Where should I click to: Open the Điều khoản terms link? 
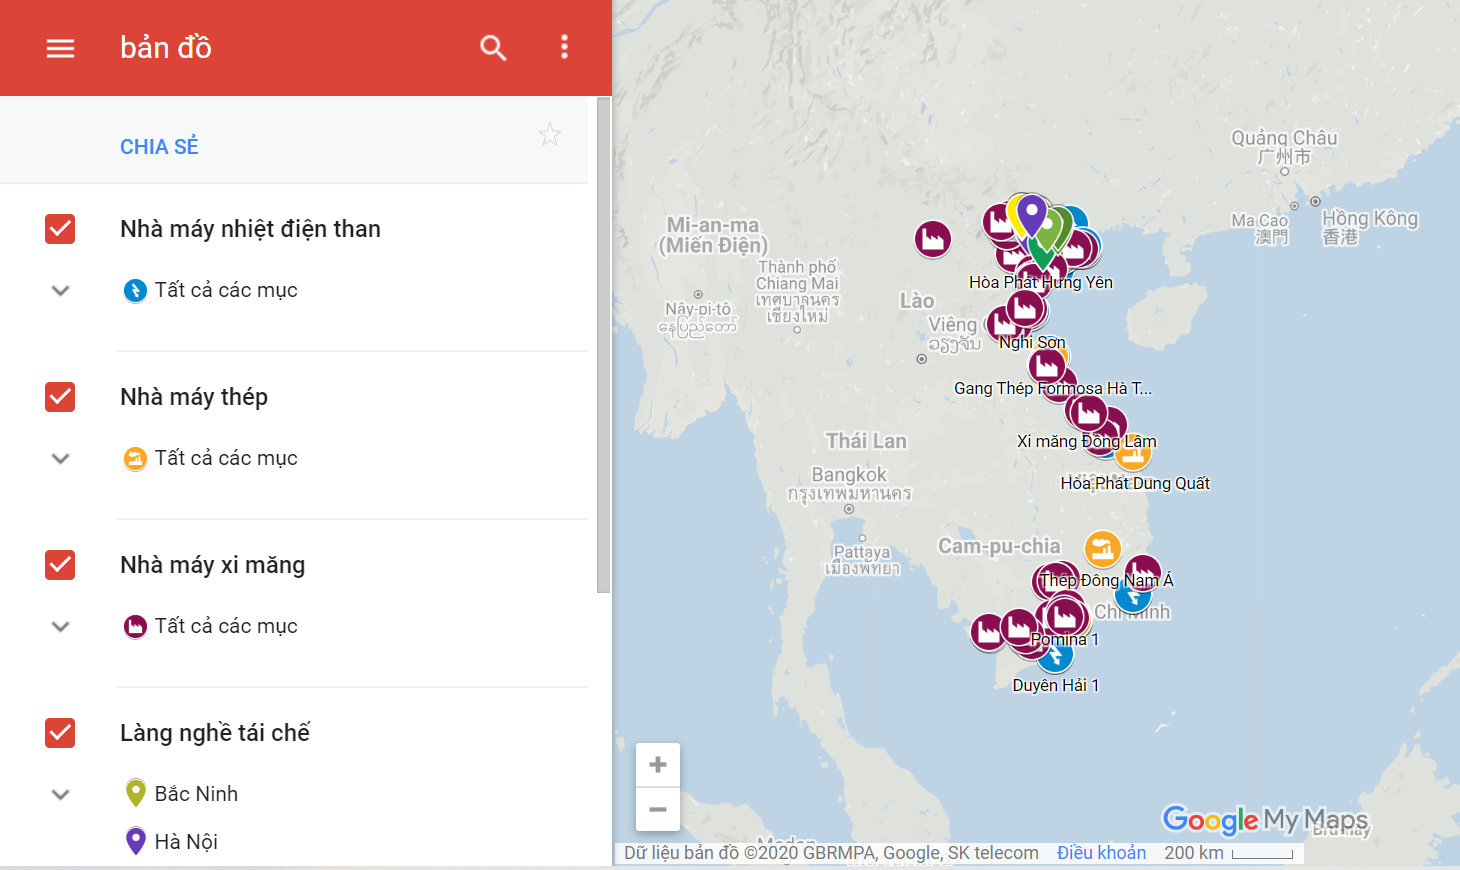click(1101, 853)
